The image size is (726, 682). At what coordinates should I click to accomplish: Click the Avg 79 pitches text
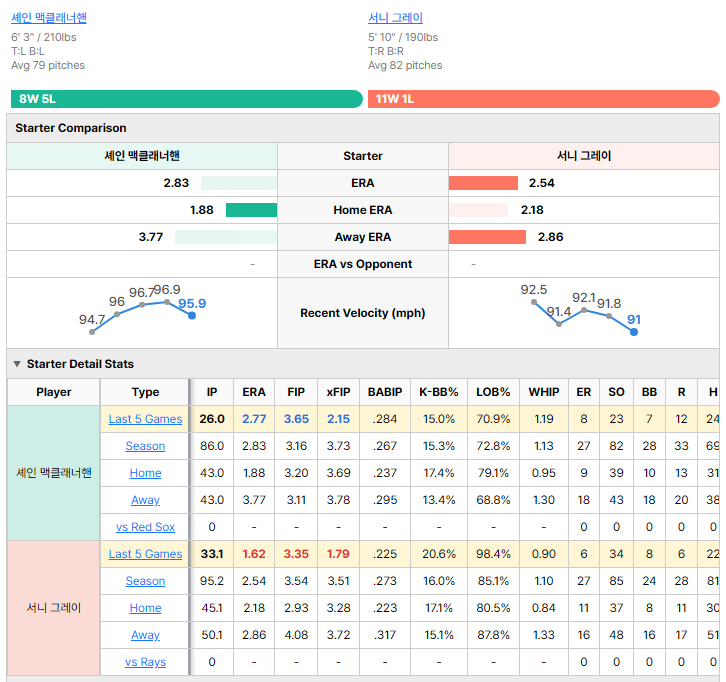point(48,65)
